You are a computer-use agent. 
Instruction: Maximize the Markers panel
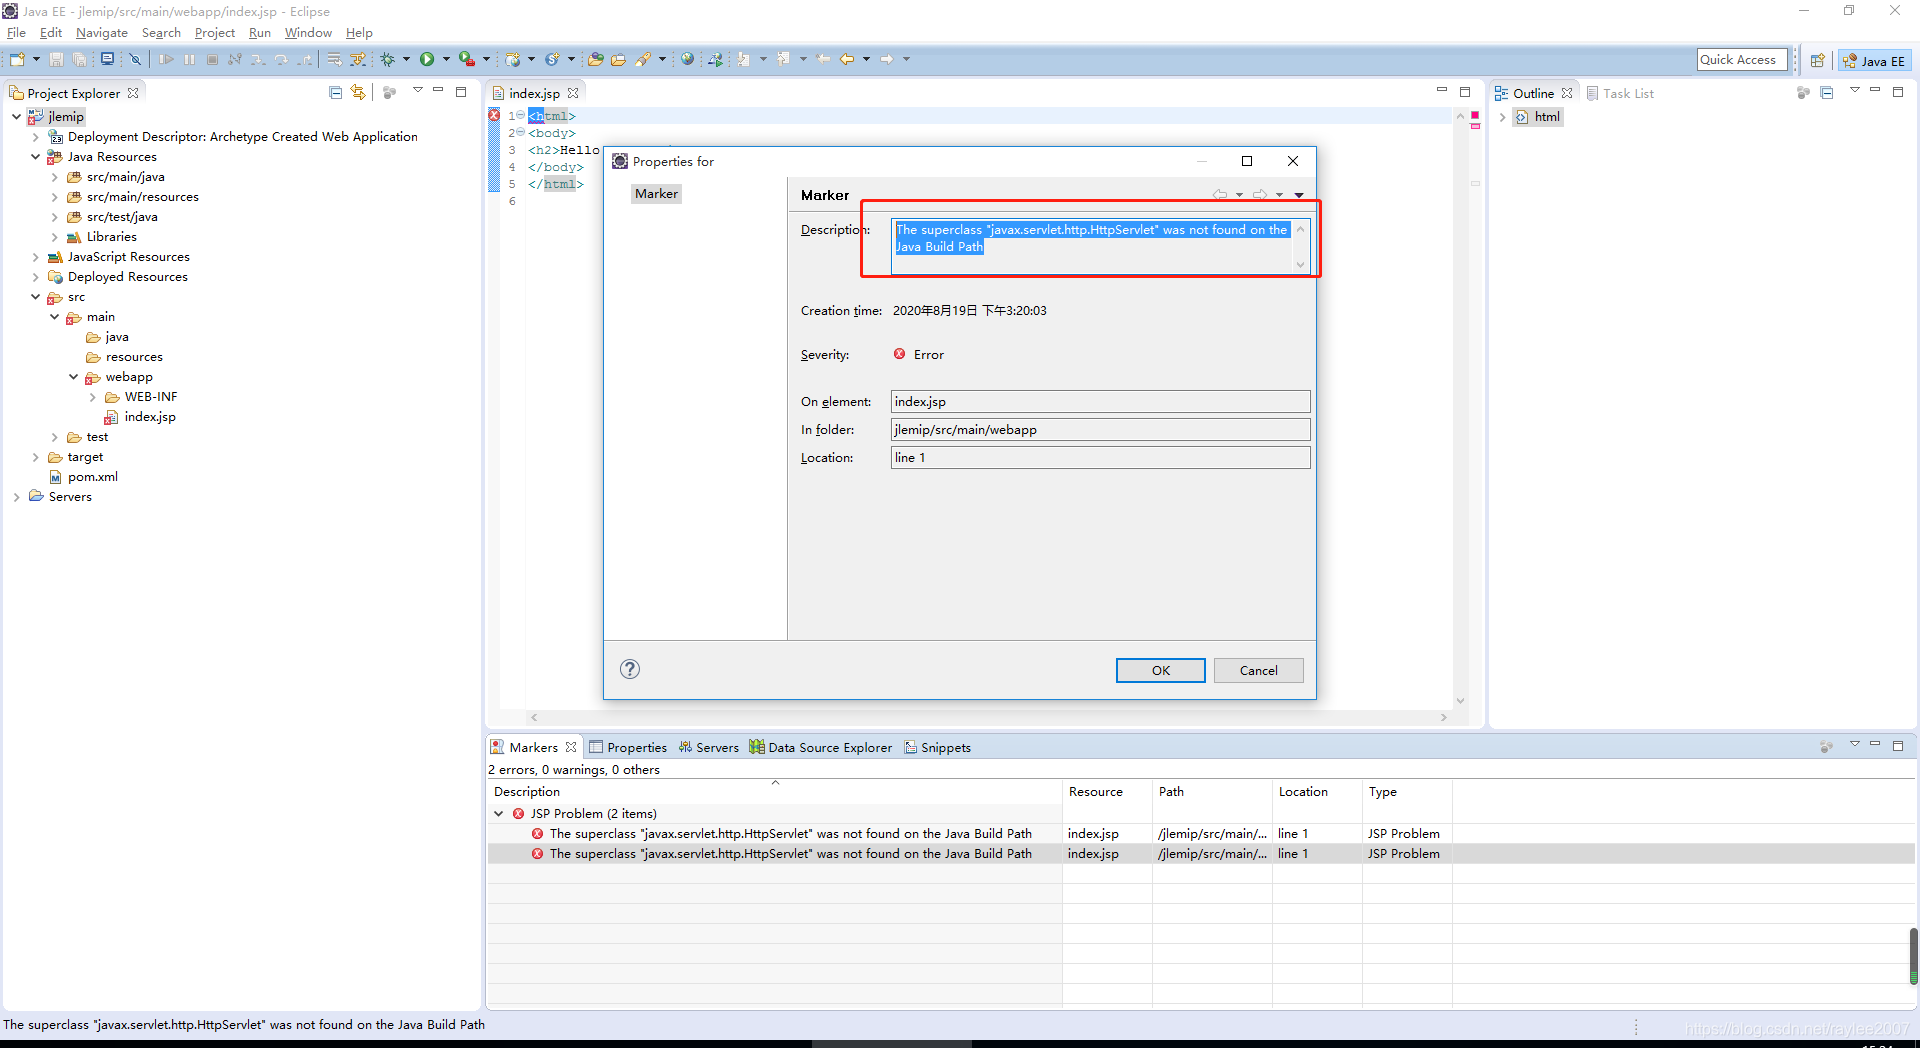(1898, 746)
